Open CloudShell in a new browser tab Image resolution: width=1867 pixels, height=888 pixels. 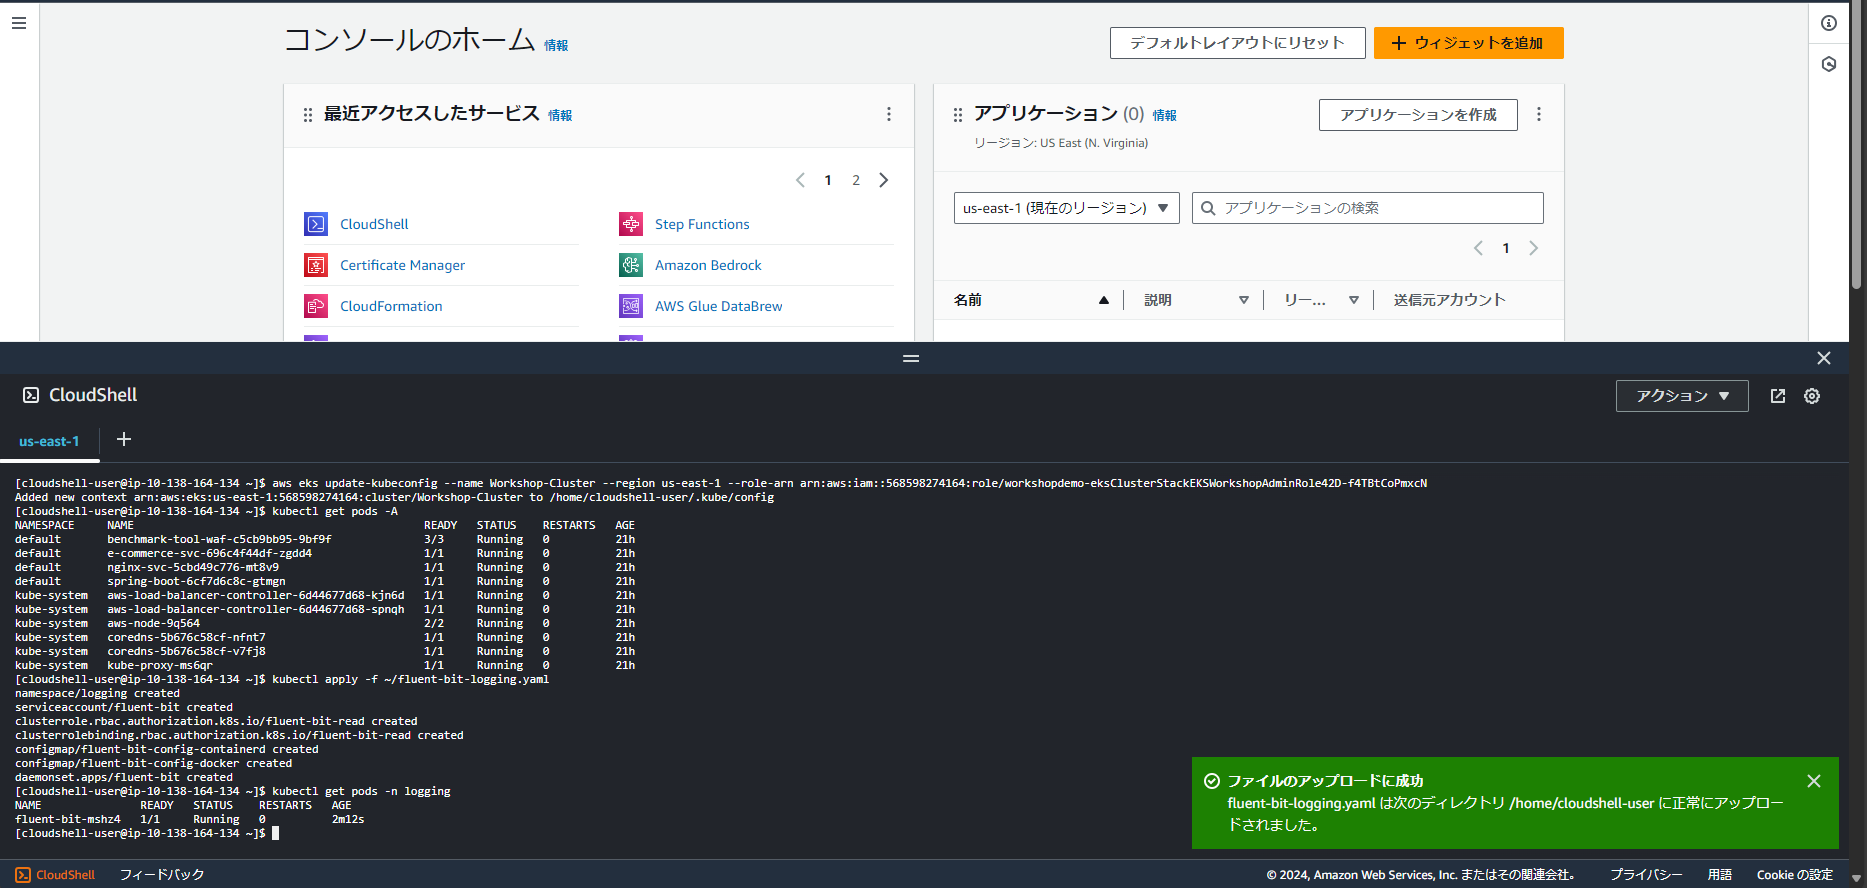1778,396
